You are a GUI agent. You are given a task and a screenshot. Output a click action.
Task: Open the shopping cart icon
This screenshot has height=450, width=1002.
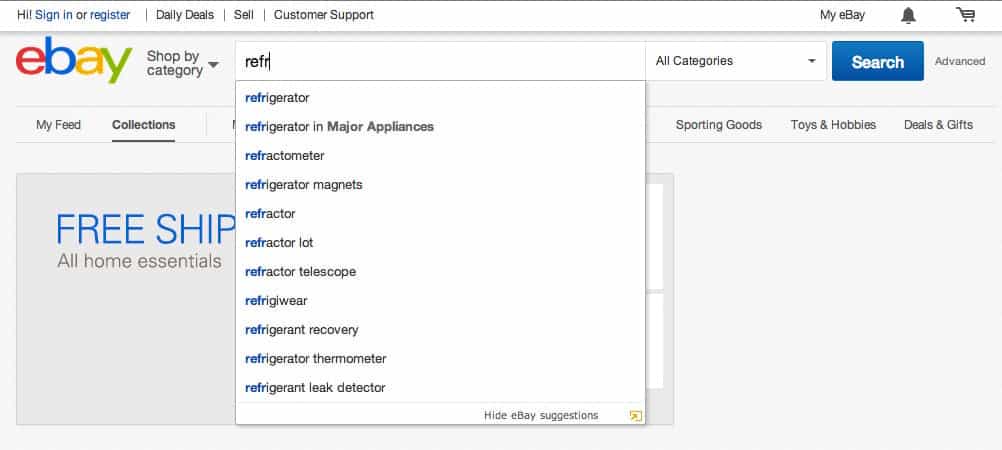(x=965, y=15)
